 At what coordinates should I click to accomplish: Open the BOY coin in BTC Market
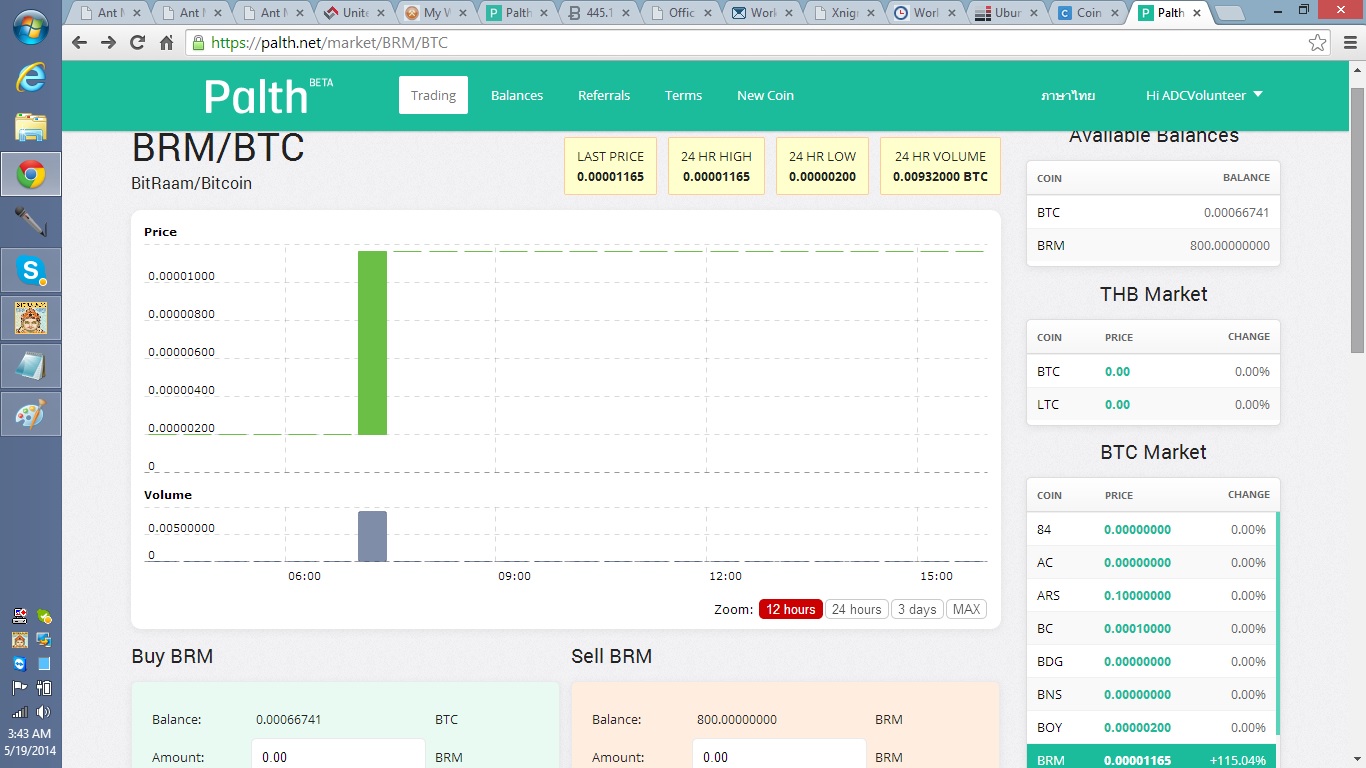[x=1152, y=727]
